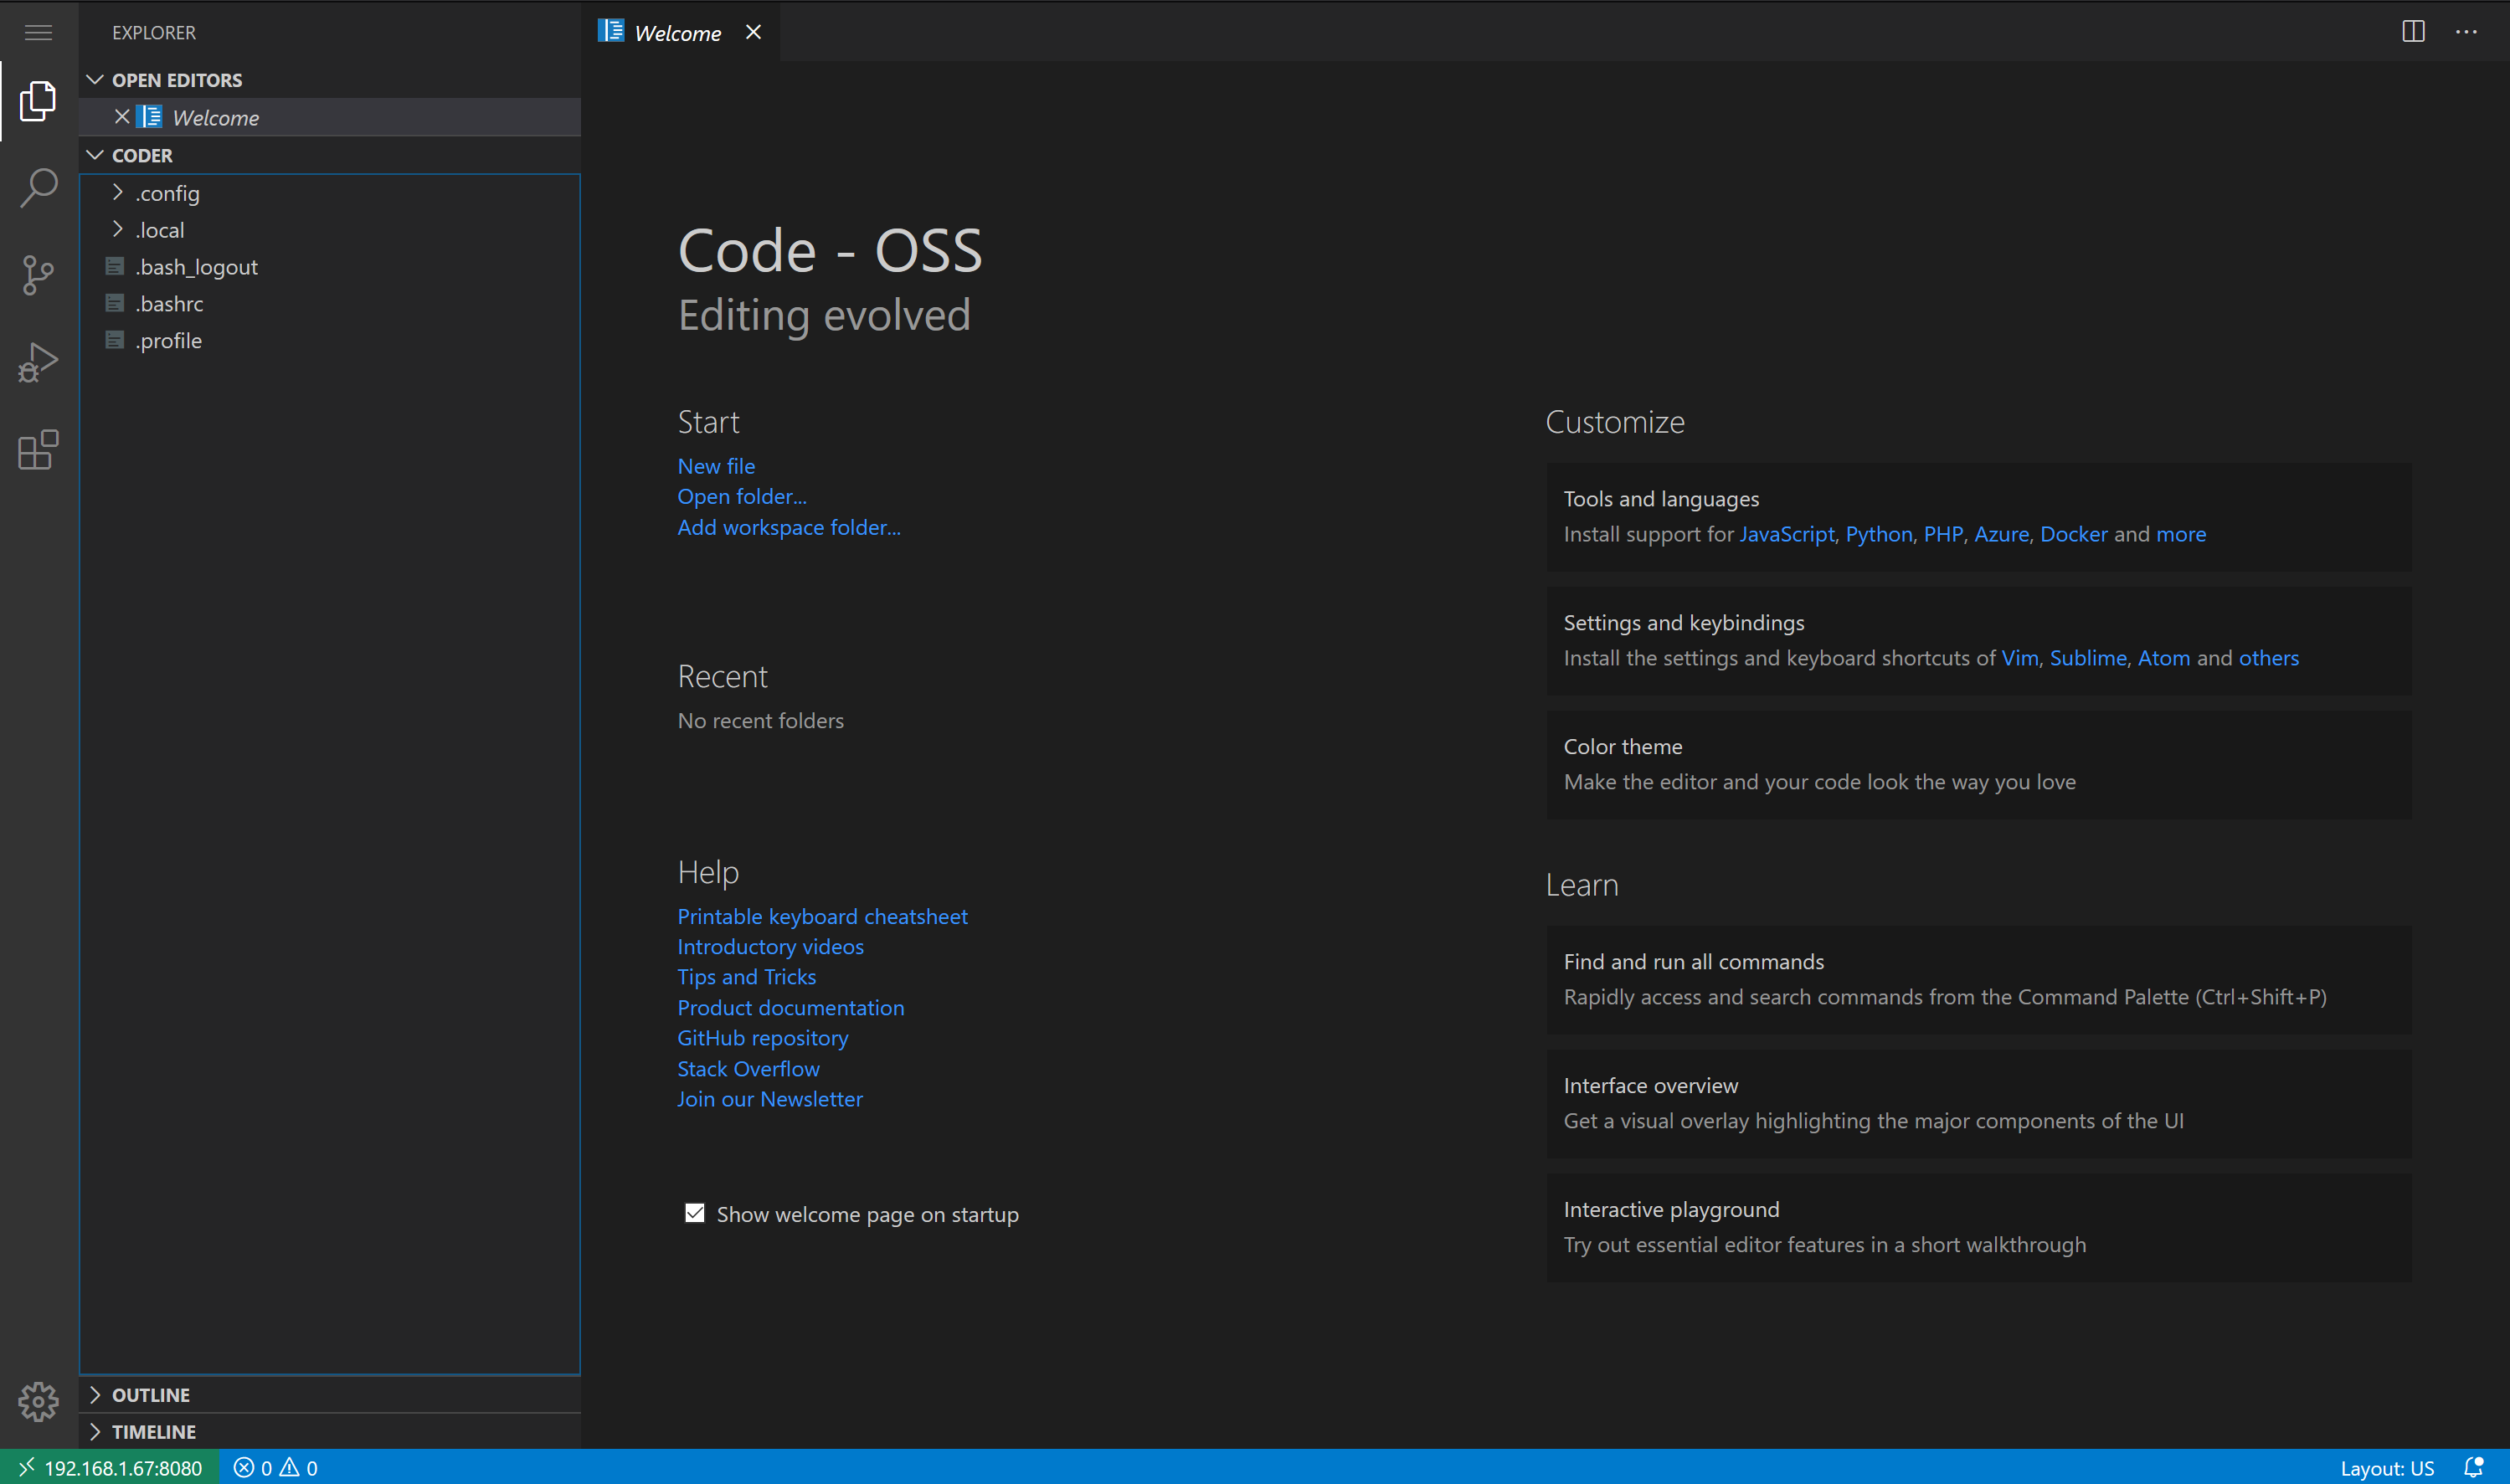Open the hamburger menu
Screen dimensions: 2510x1484
coord(38,32)
